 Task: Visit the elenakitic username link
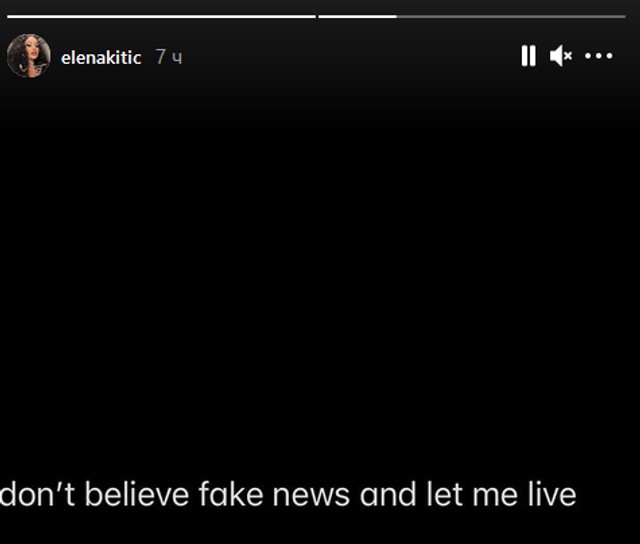point(101,58)
